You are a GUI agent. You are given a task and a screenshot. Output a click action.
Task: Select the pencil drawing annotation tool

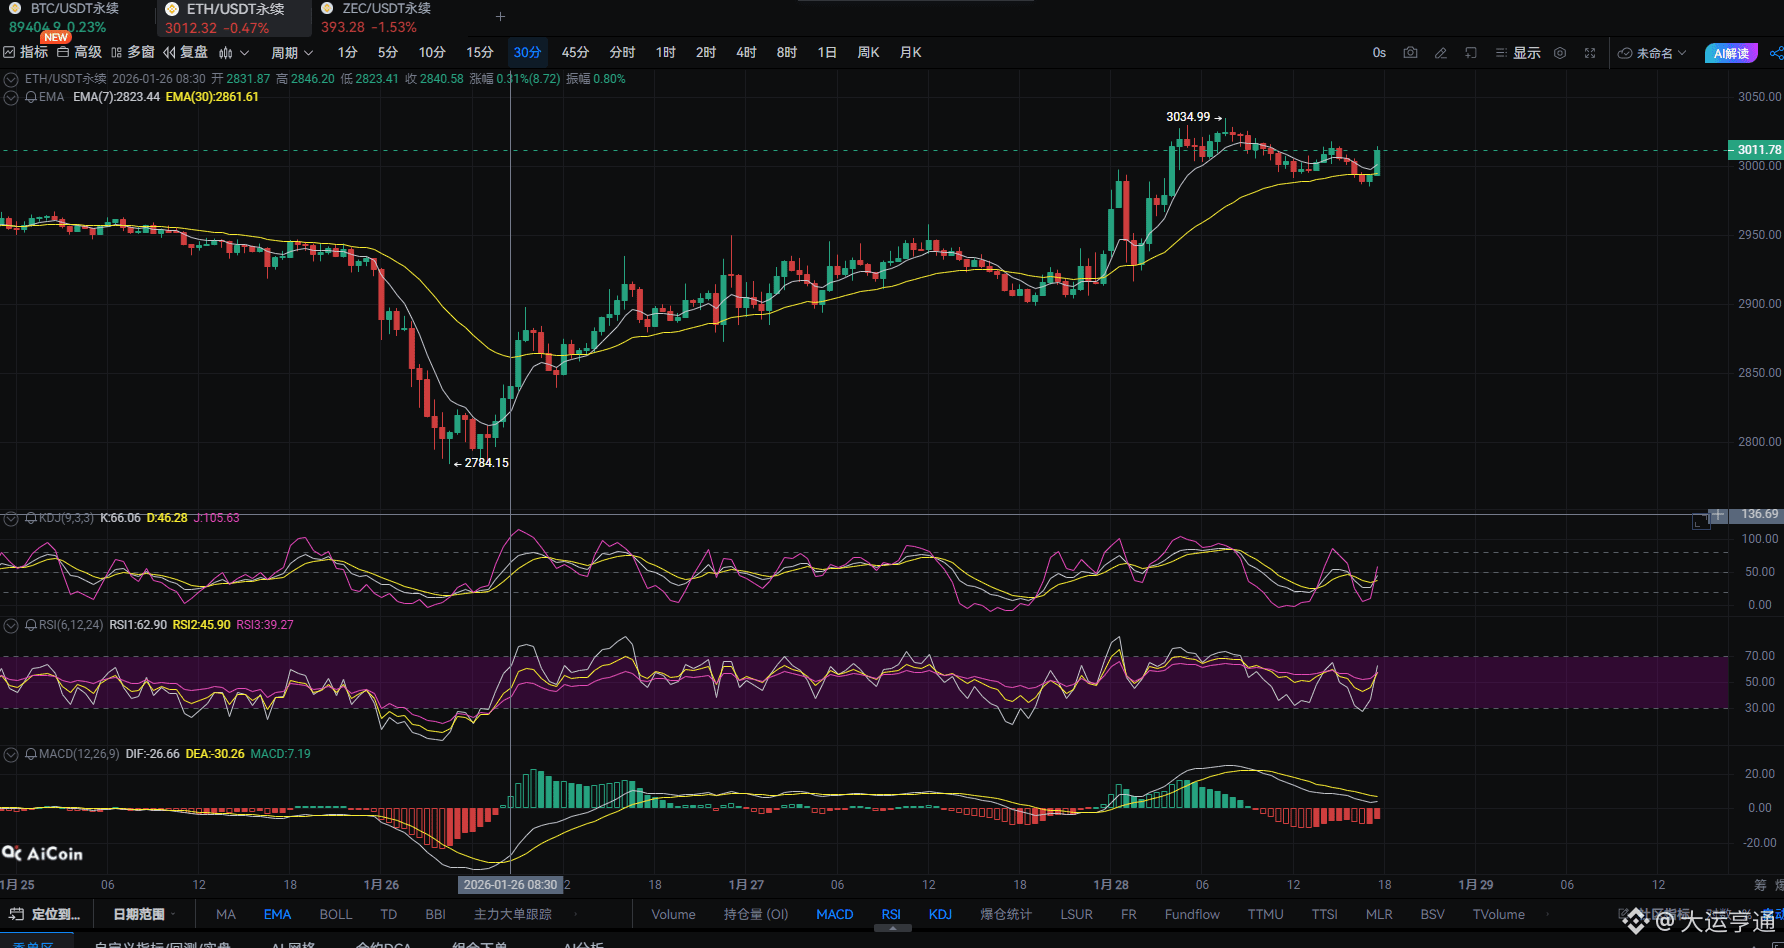pyautogui.click(x=1441, y=53)
